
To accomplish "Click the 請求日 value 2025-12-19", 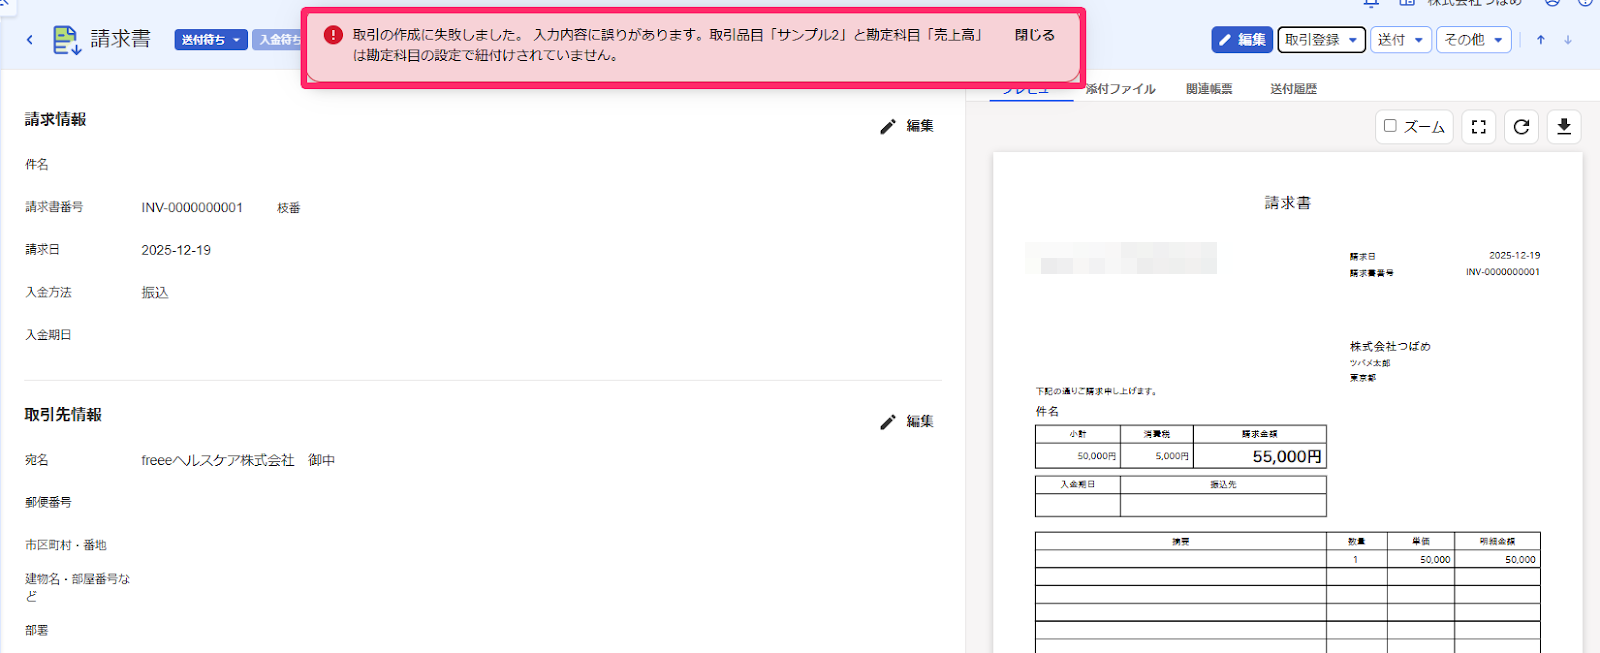I will click(x=176, y=250).
